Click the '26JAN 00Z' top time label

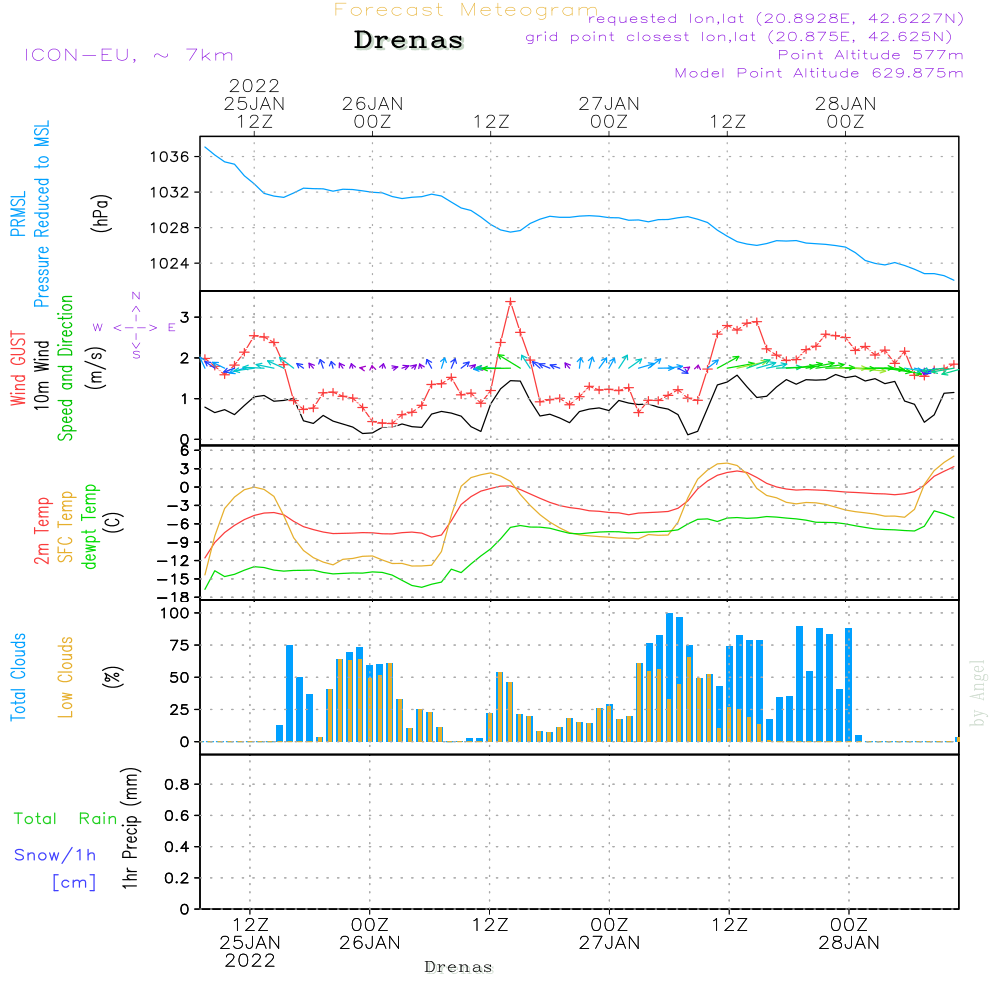point(372,112)
